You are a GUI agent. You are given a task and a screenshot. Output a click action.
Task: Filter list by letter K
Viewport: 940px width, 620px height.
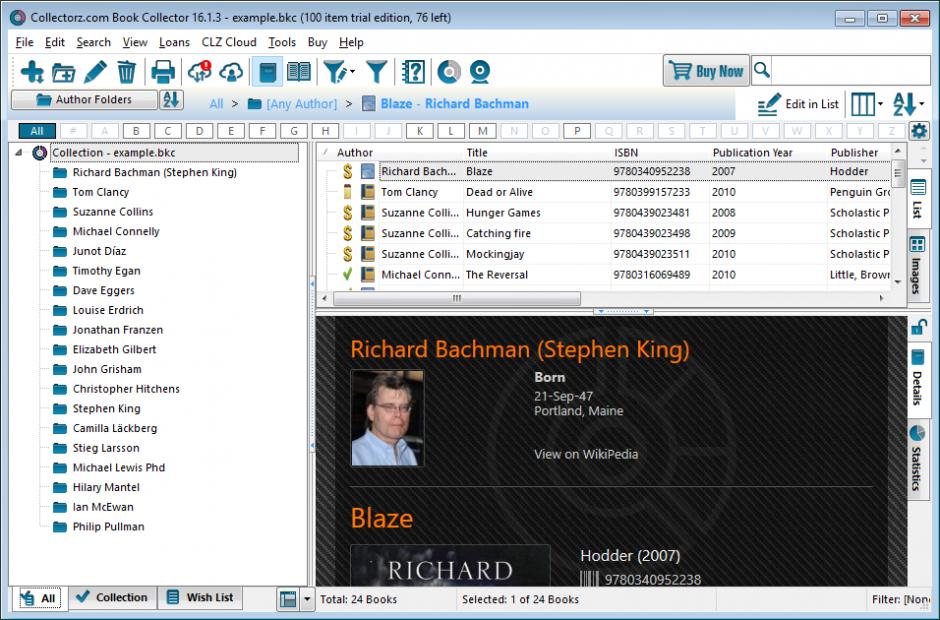point(420,131)
